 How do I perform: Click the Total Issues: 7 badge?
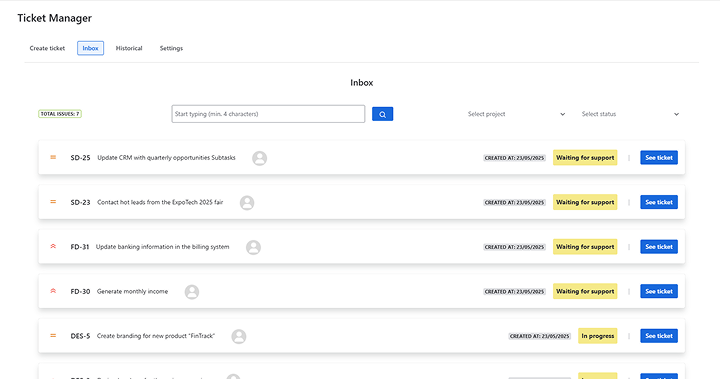click(60, 114)
